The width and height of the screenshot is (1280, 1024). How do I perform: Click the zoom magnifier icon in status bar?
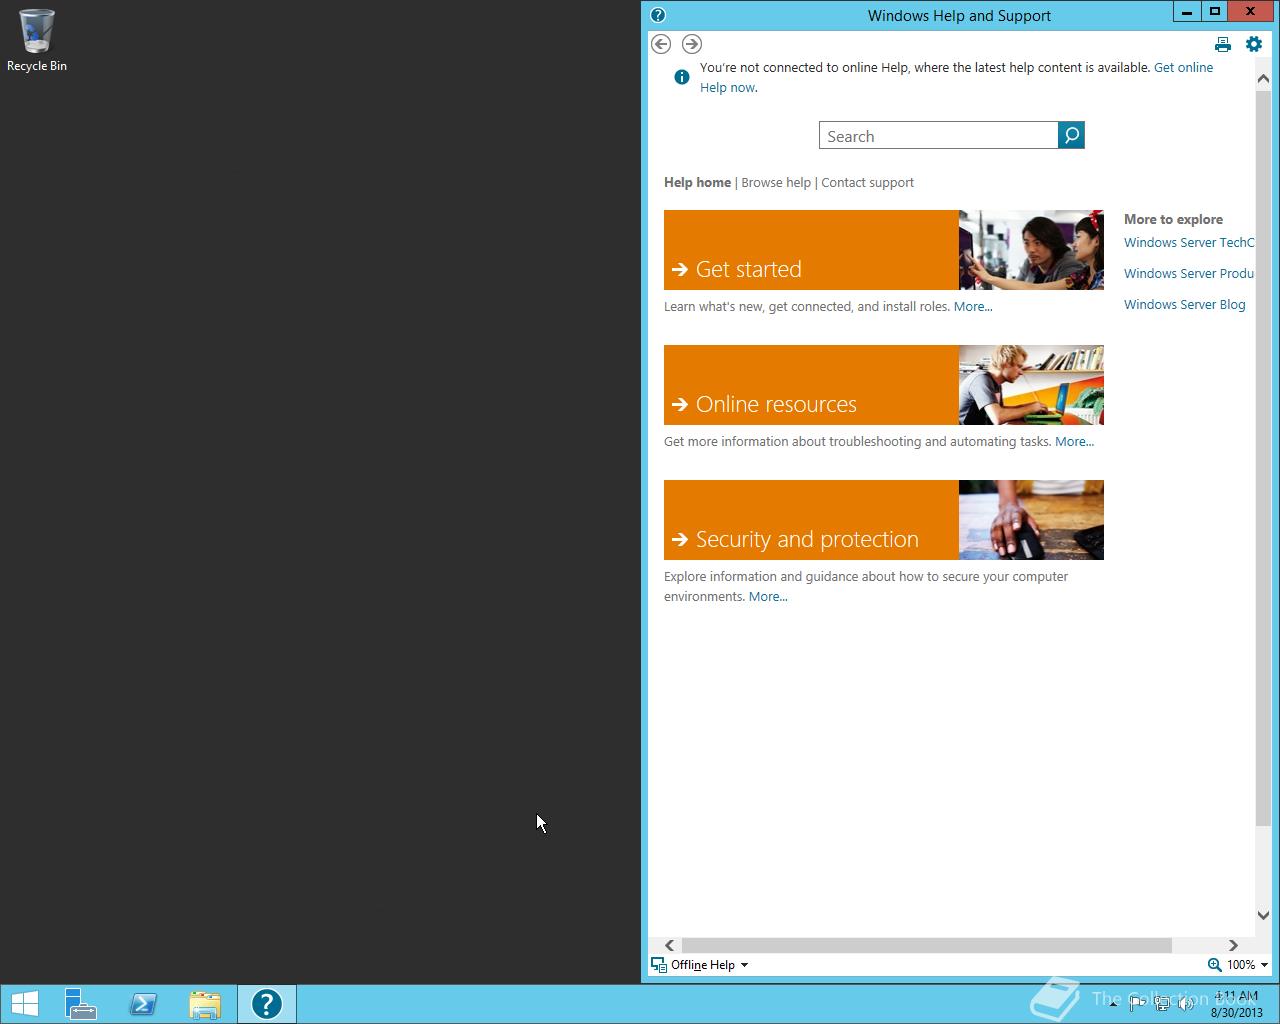(1214, 965)
